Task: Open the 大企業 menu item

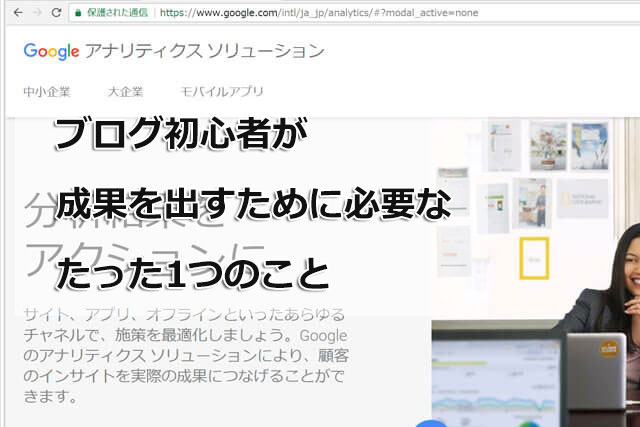Action: click(125, 92)
